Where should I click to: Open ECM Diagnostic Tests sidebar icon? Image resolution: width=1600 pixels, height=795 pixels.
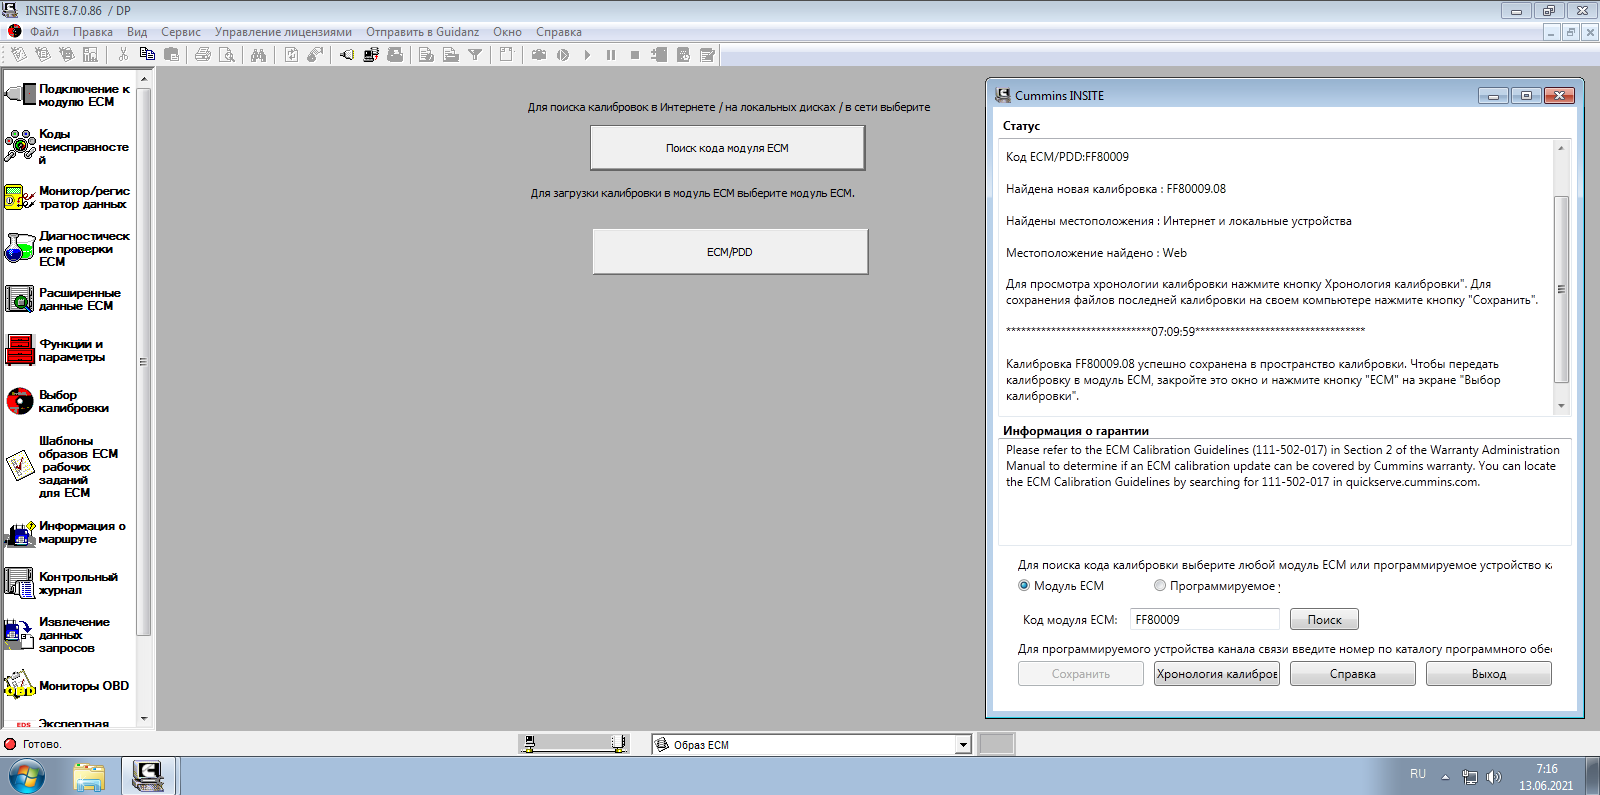(x=20, y=248)
